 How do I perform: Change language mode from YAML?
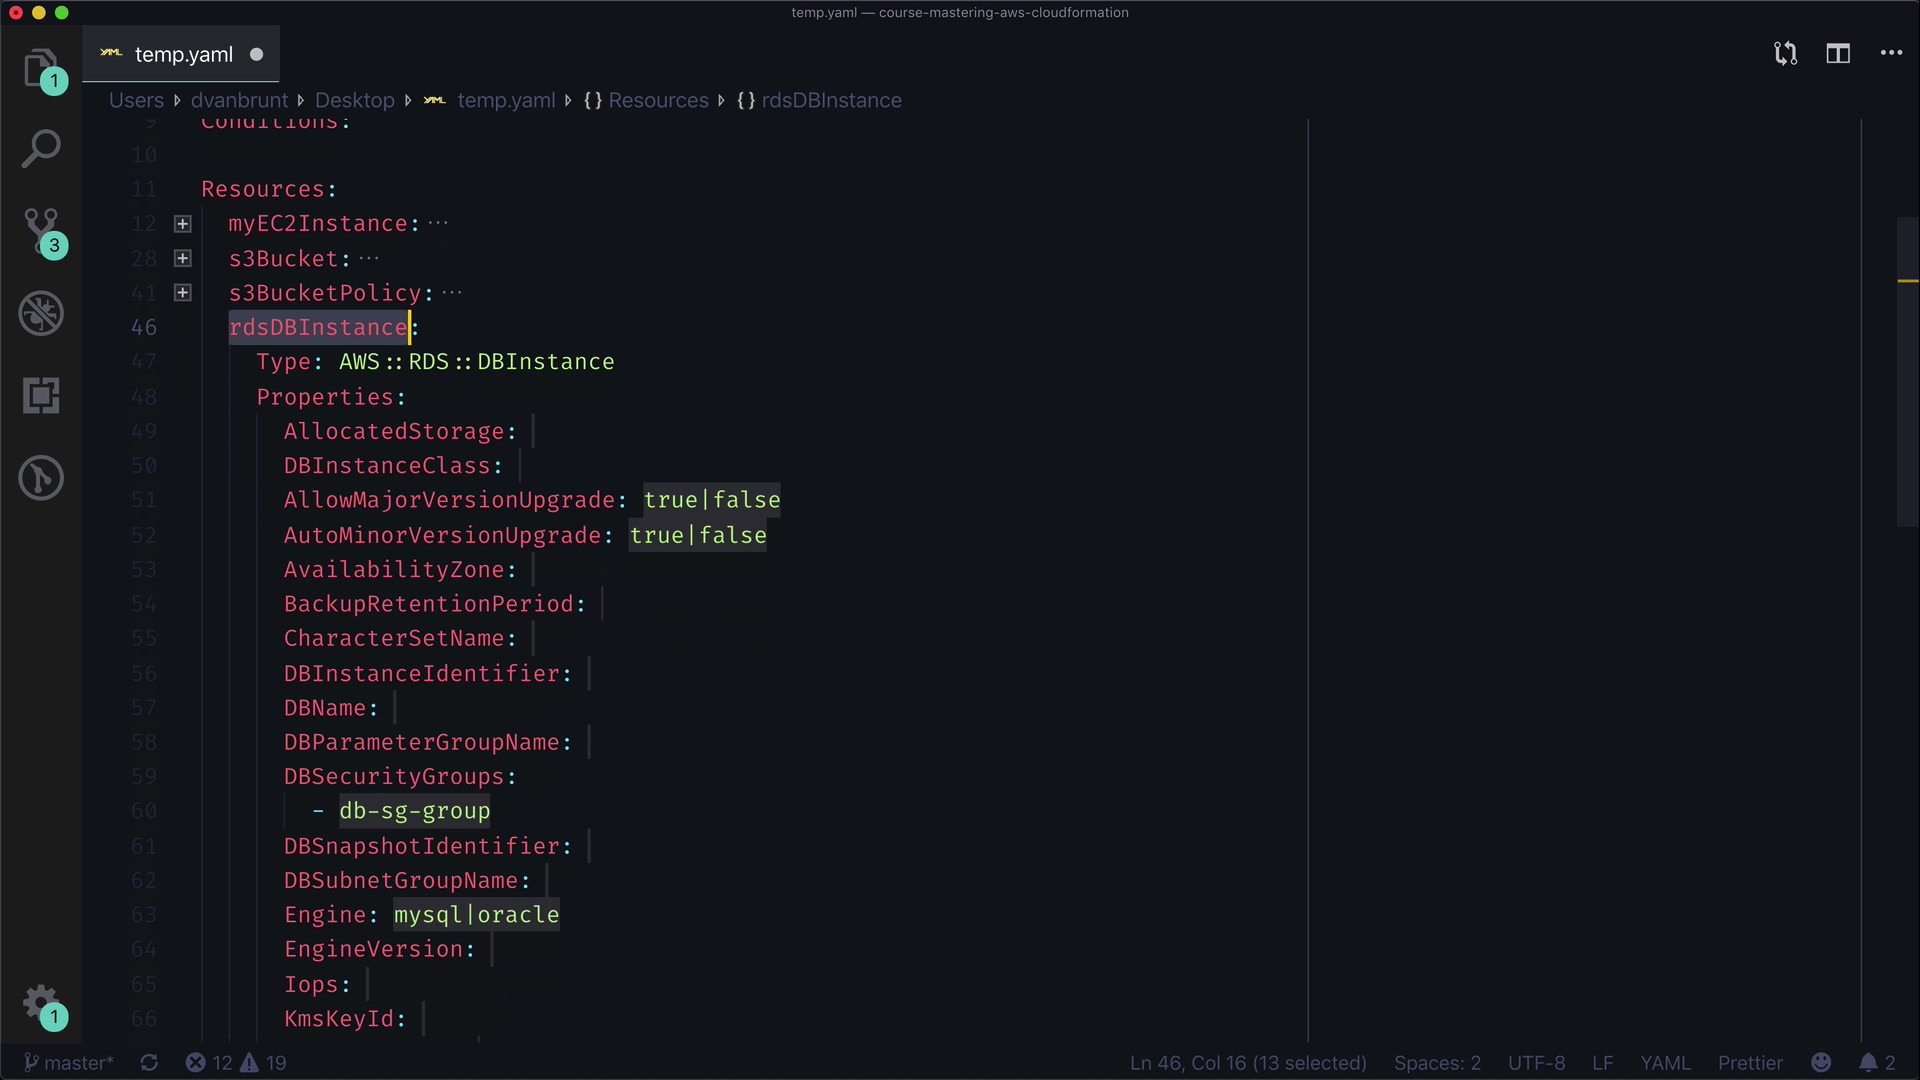[x=1665, y=1063]
